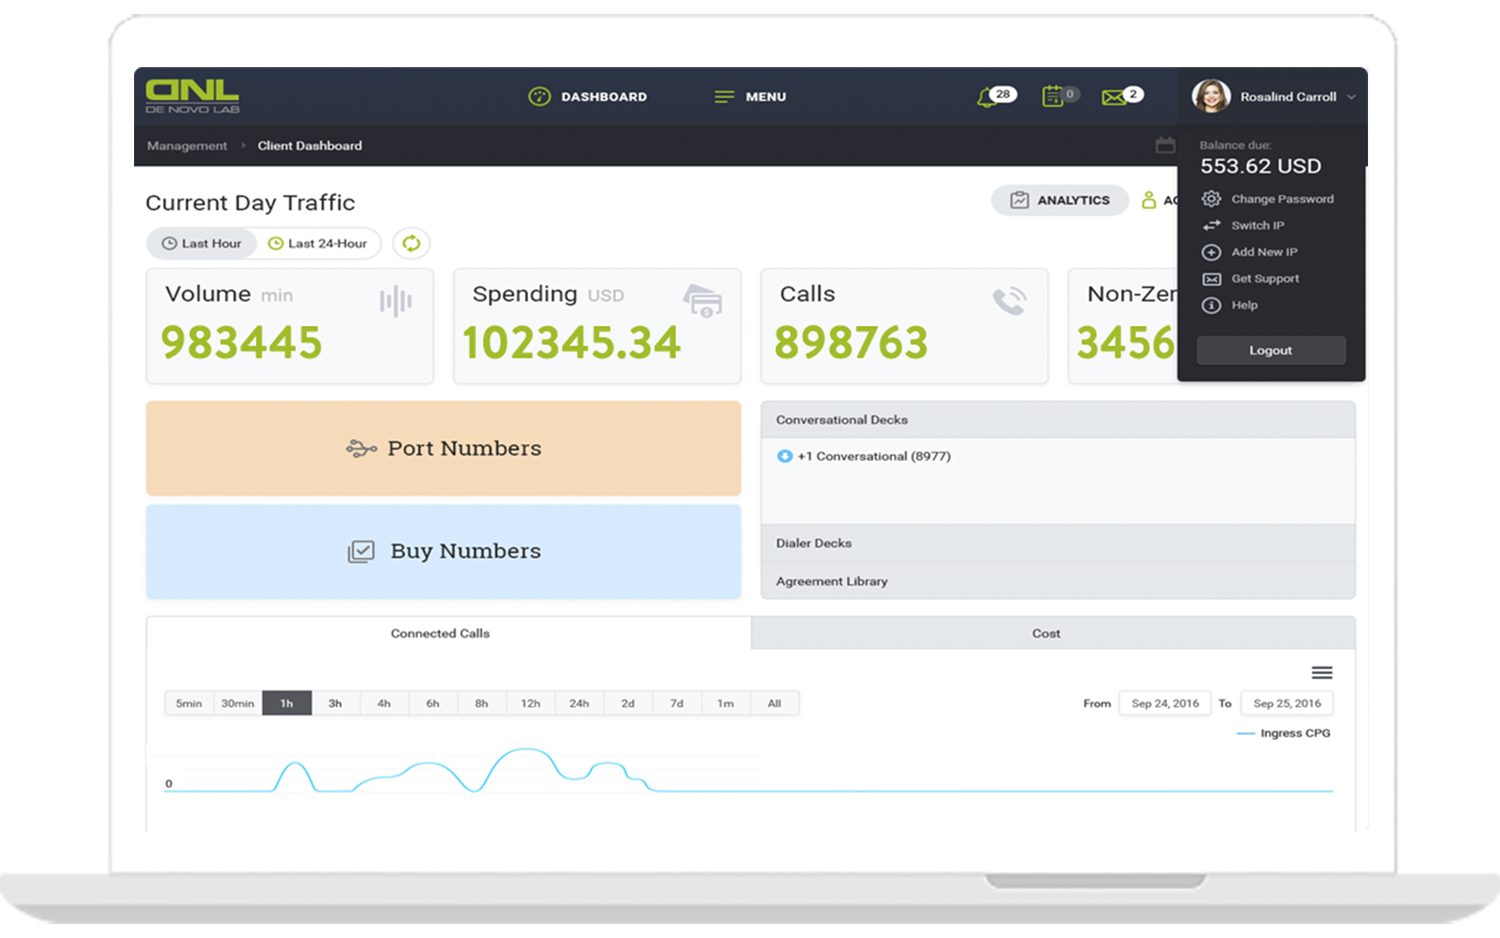Choose Get Support in user menu
1500x938 pixels.
click(x=1251, y=279)
